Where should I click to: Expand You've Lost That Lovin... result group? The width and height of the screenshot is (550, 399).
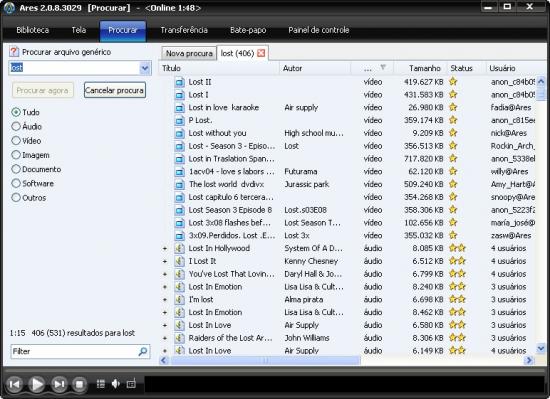coord(165,274)
